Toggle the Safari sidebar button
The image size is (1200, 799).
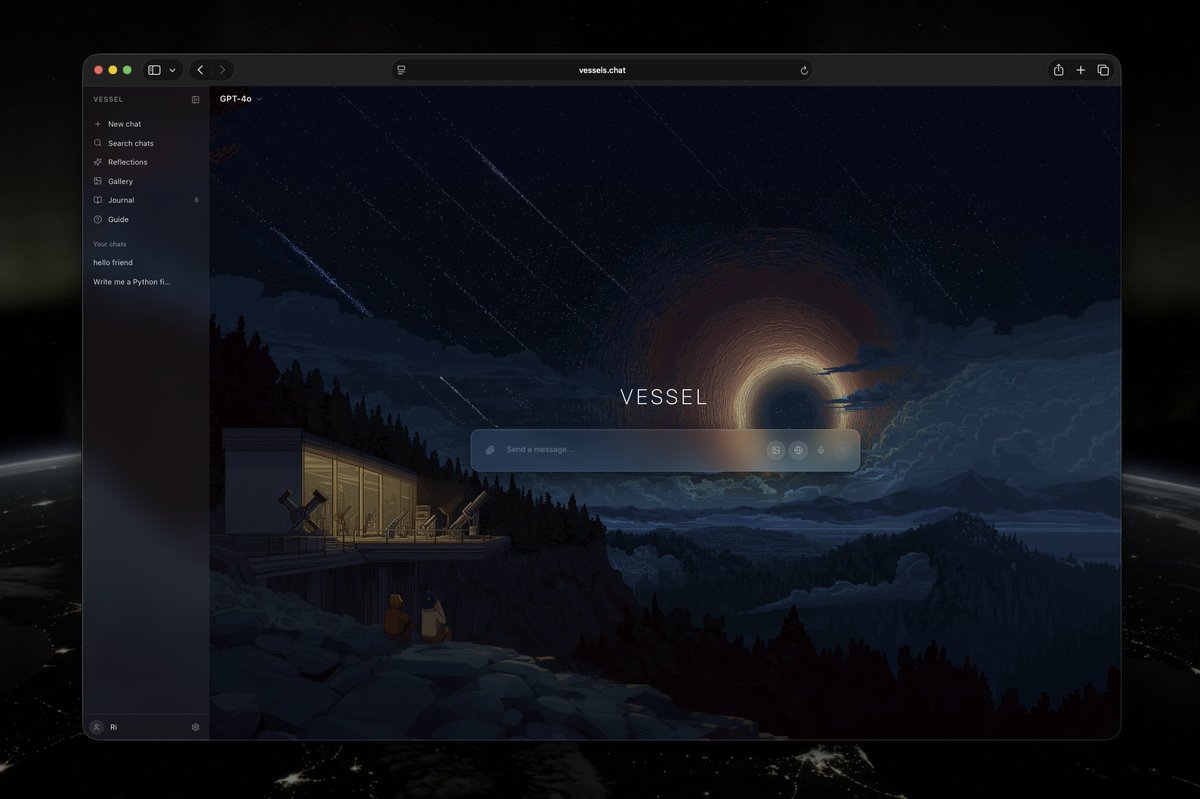coord(154,70)
